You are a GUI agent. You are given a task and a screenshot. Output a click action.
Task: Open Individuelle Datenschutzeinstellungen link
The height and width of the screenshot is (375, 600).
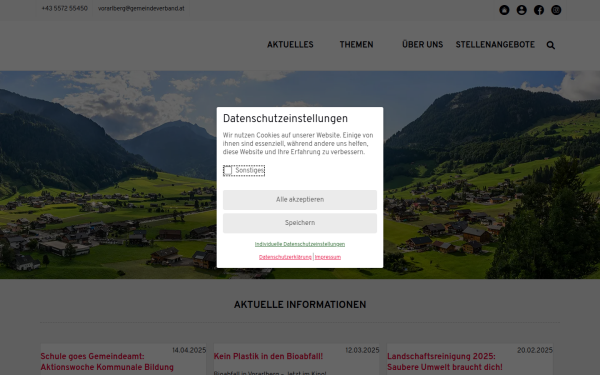(300, 244)
